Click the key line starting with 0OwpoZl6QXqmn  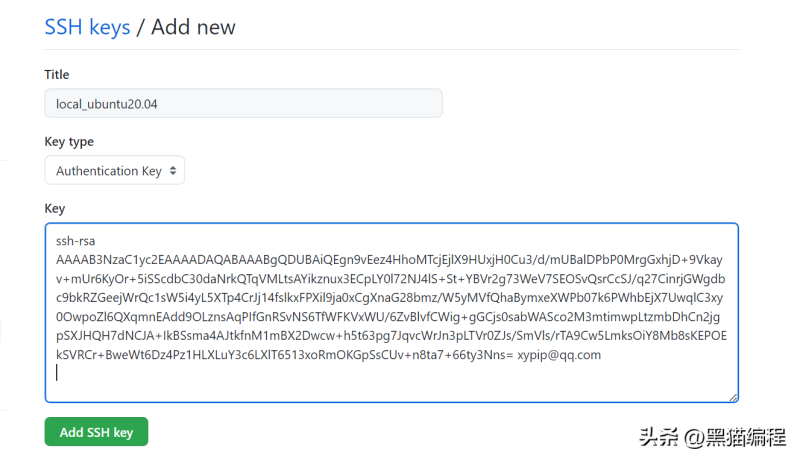coord(388,317)
